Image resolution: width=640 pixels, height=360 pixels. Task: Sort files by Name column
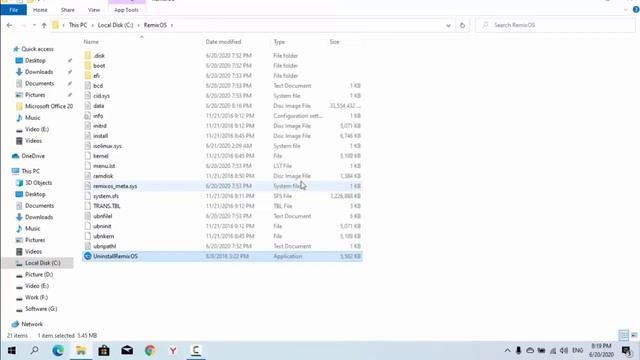point(91,42)
